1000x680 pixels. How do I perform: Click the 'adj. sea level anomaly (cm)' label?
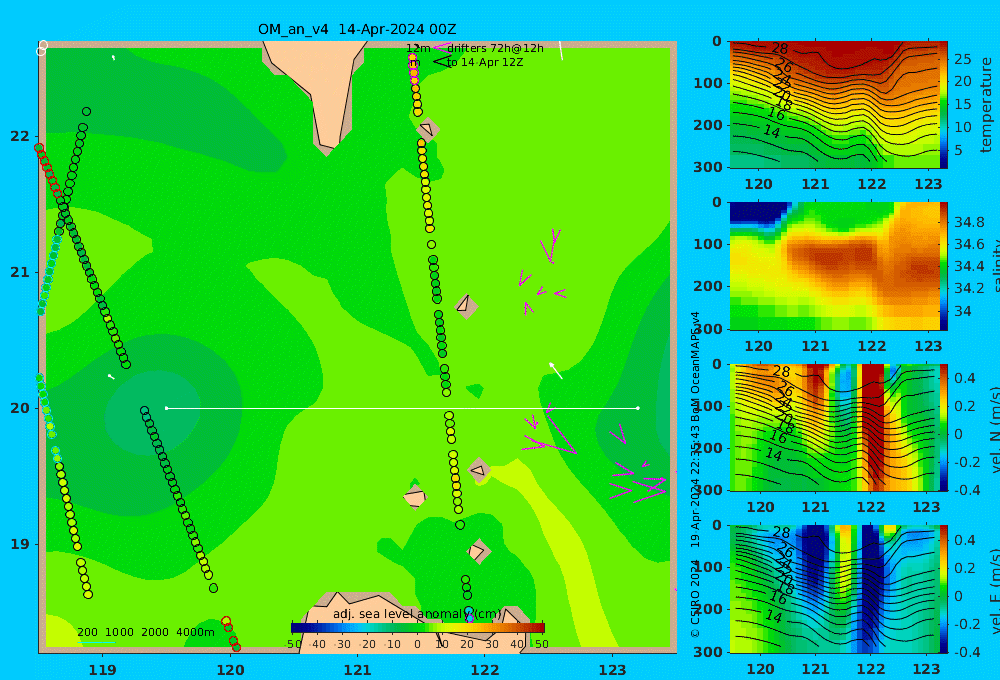[x=417, y=614]
